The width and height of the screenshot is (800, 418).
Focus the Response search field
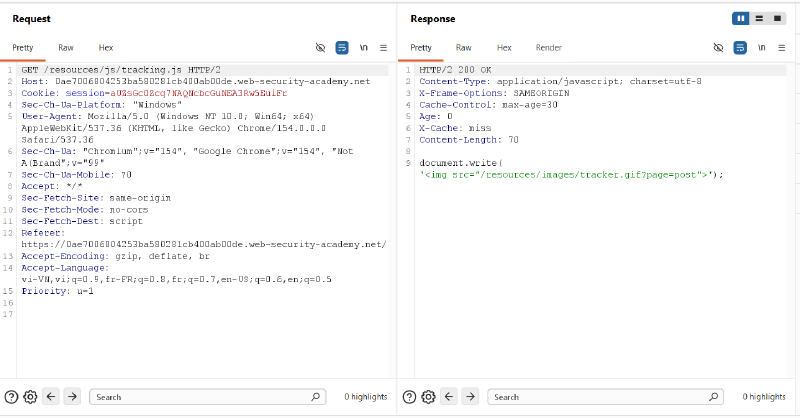tap(605, 397)
